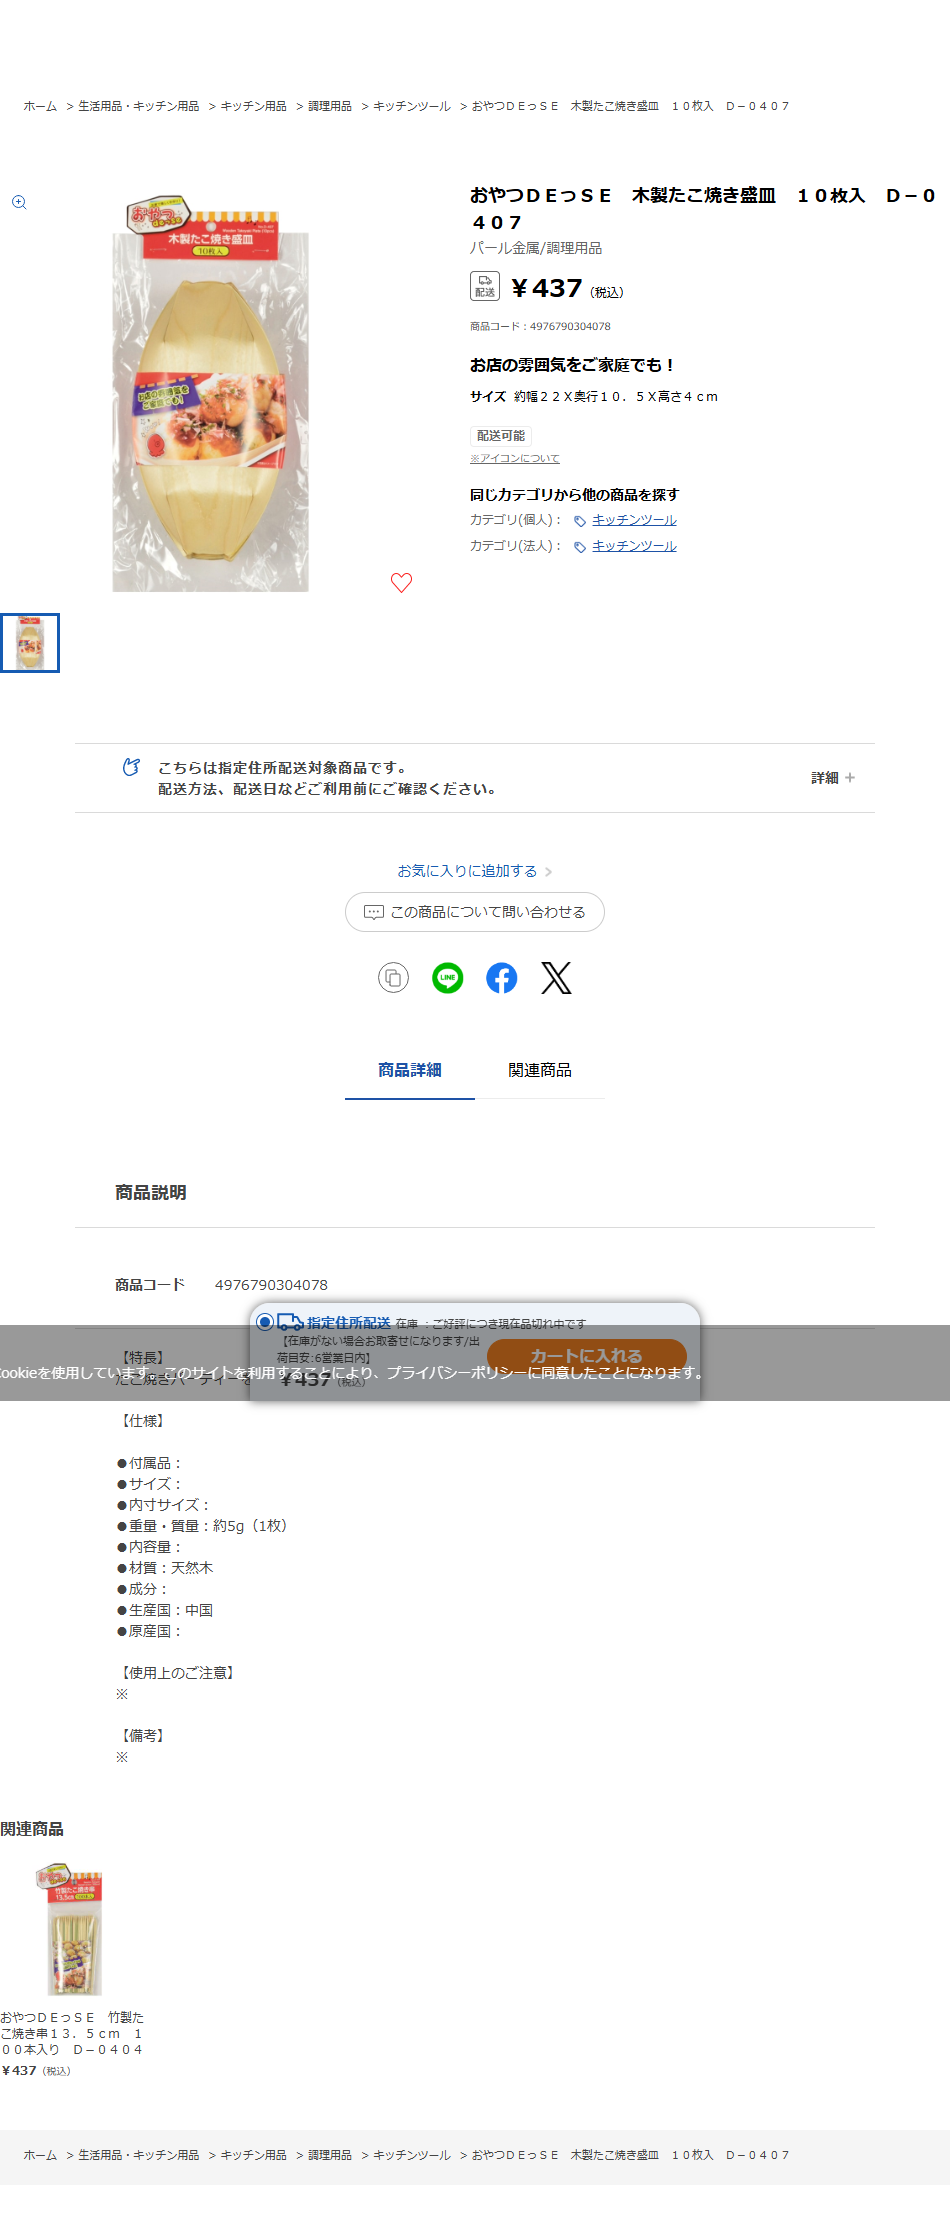
Task: Share the product on Facebook
Action: [x=502, y=978]
